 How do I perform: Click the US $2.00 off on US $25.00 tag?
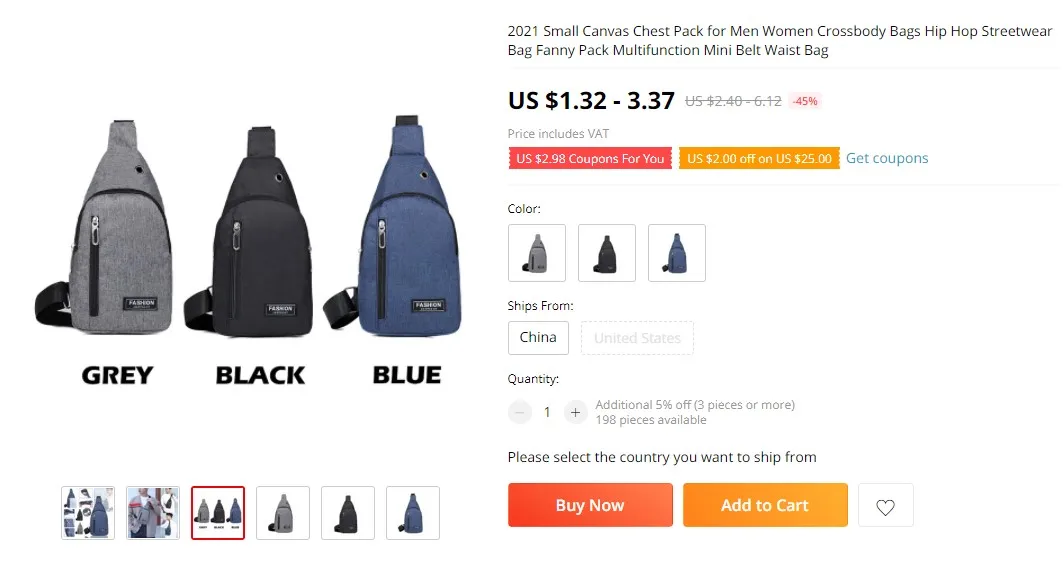tap(759, 159)
